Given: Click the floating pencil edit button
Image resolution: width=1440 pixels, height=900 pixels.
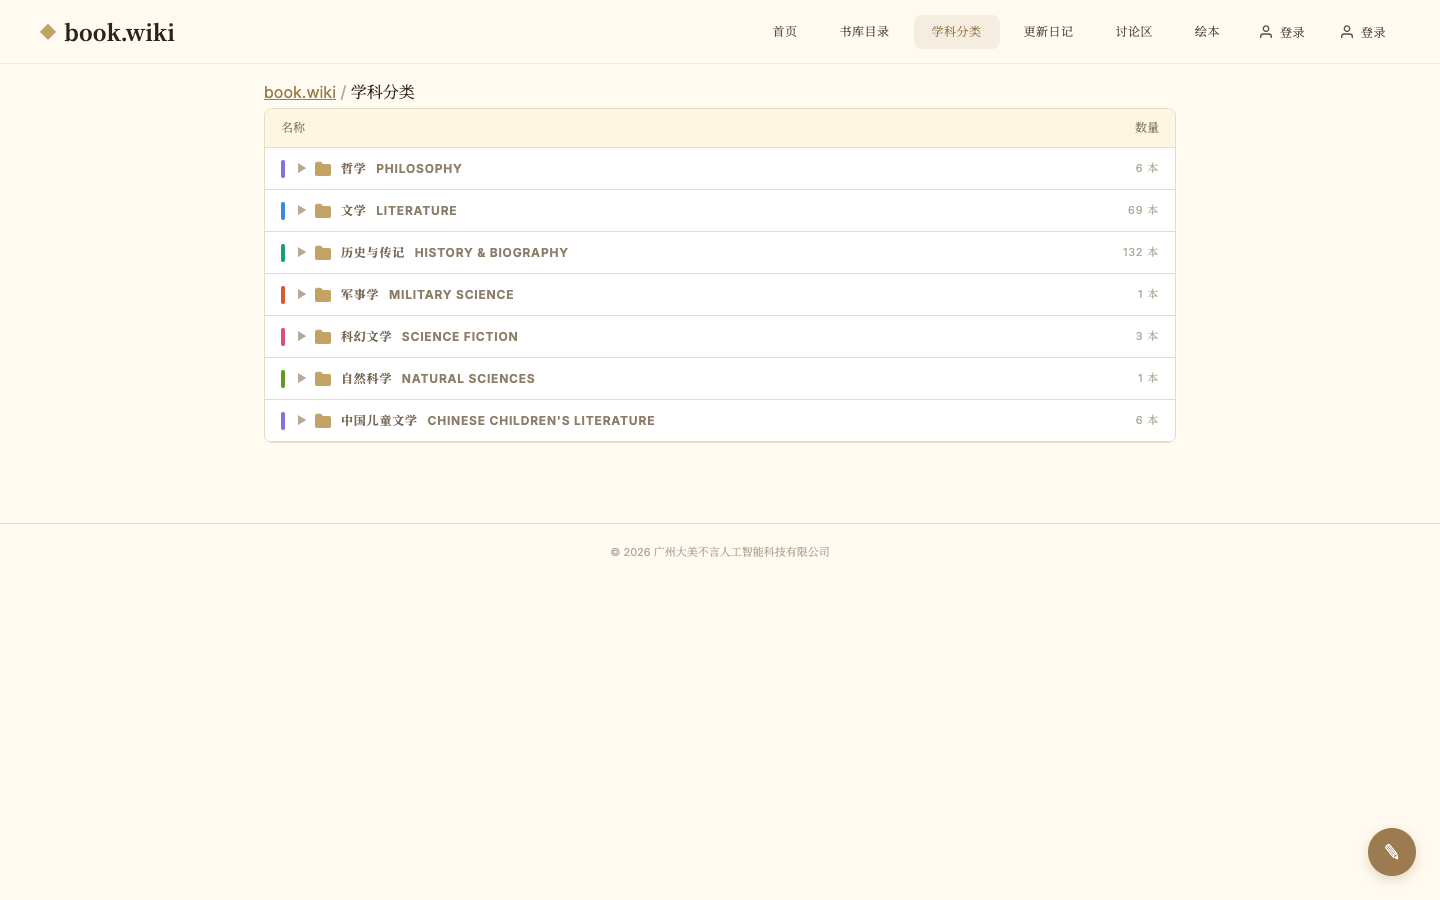Looking at the screenshot, I should [1392, 852].
